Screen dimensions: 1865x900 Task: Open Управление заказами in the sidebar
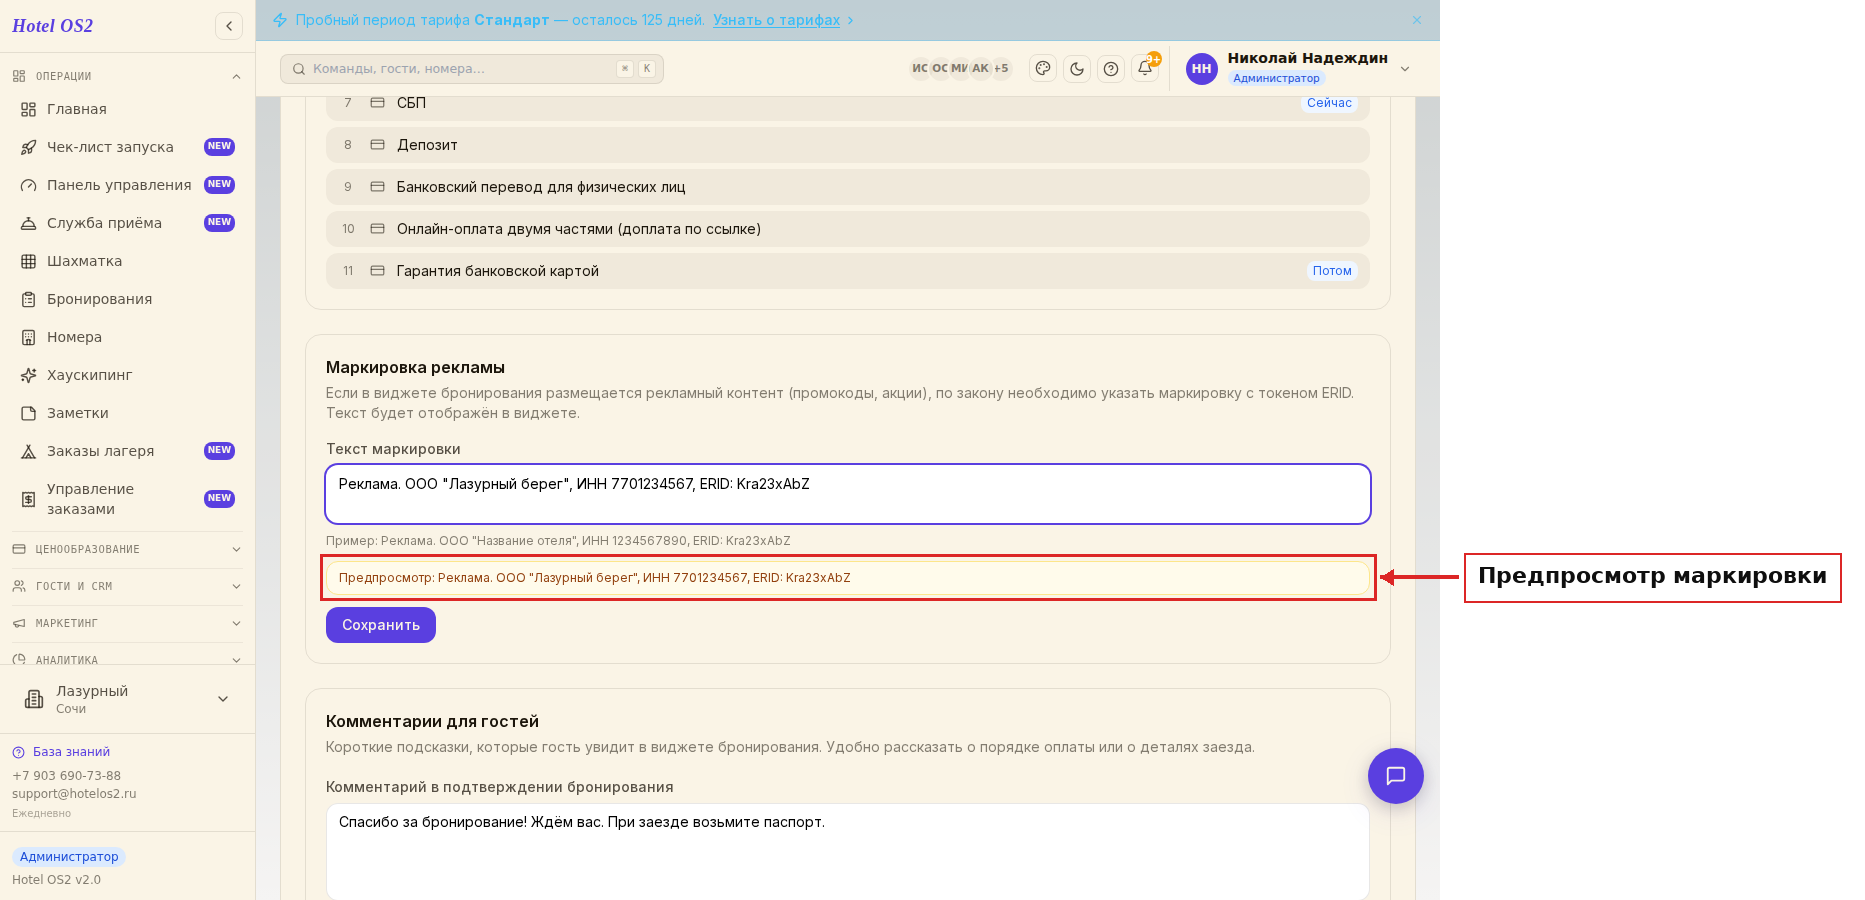[x=127, y=499]
